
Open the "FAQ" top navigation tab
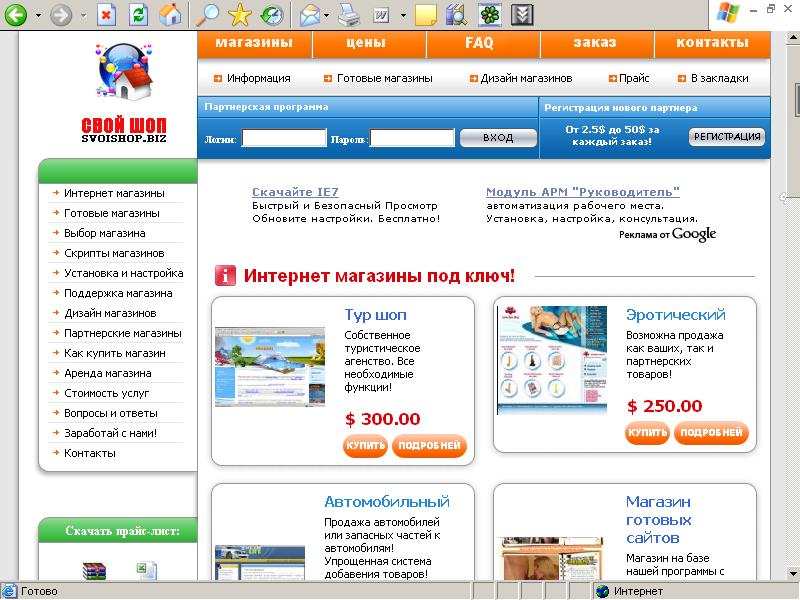point(479,43)
